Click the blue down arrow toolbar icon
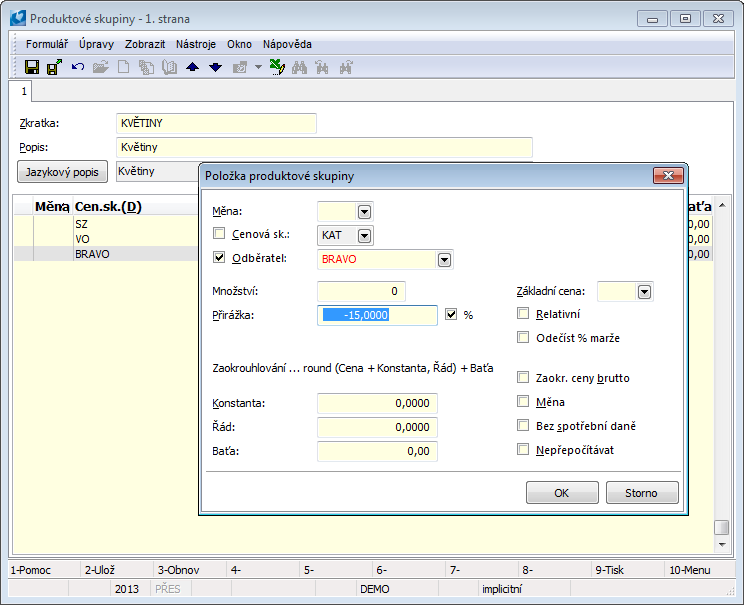This screenshot has width=744, height=605. (215, 67)
